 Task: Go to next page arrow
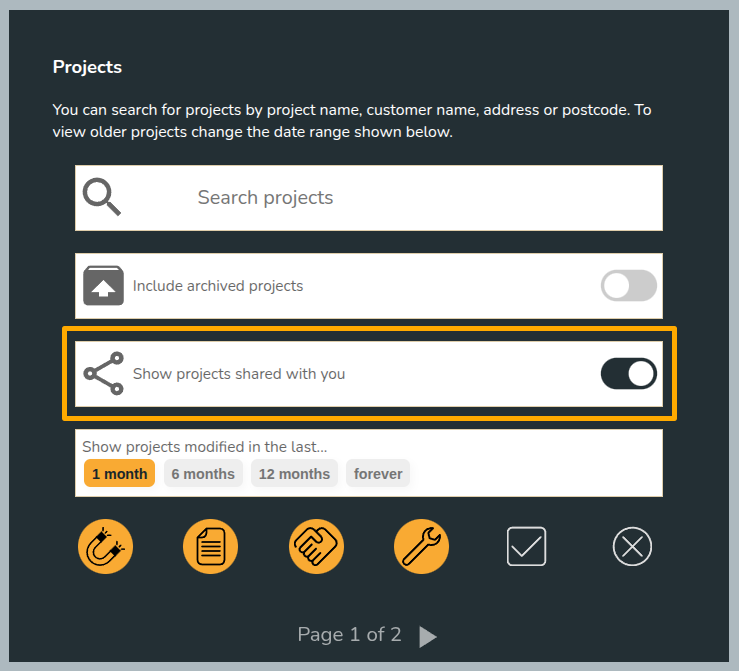428,637
